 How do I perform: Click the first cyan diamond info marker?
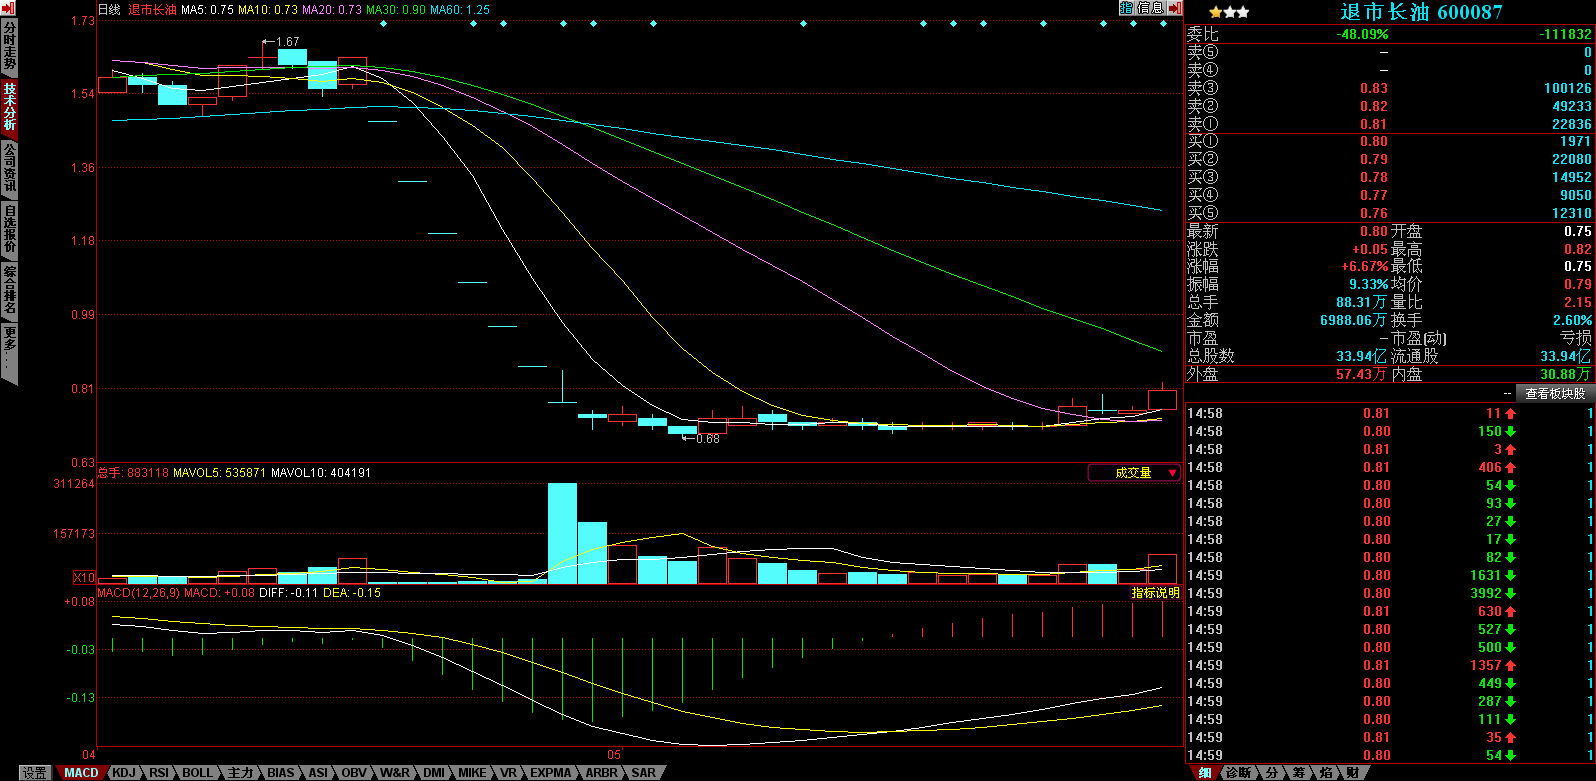383,23
